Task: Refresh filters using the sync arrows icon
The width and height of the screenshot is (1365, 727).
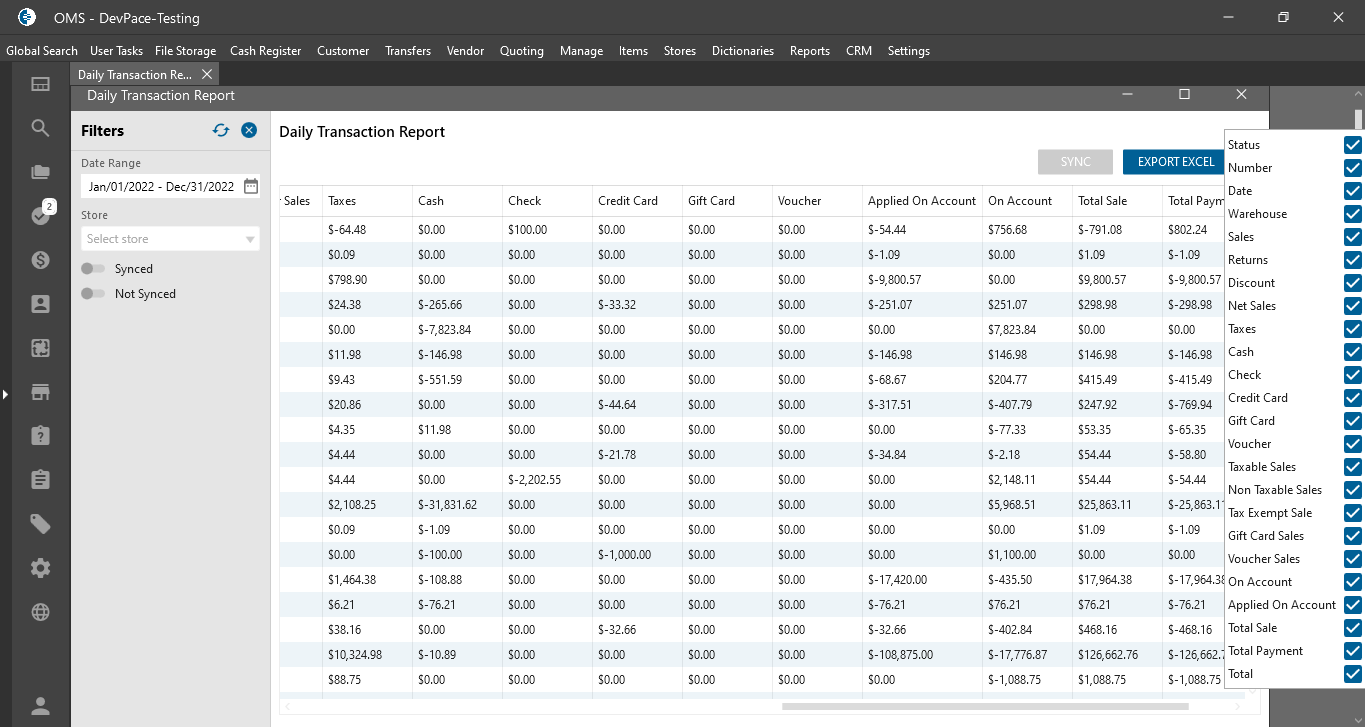Action: click(221, 130)
